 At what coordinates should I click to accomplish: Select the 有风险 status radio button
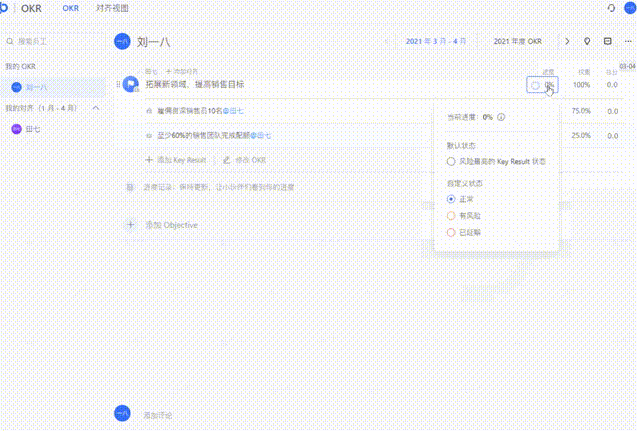[451, 216]
